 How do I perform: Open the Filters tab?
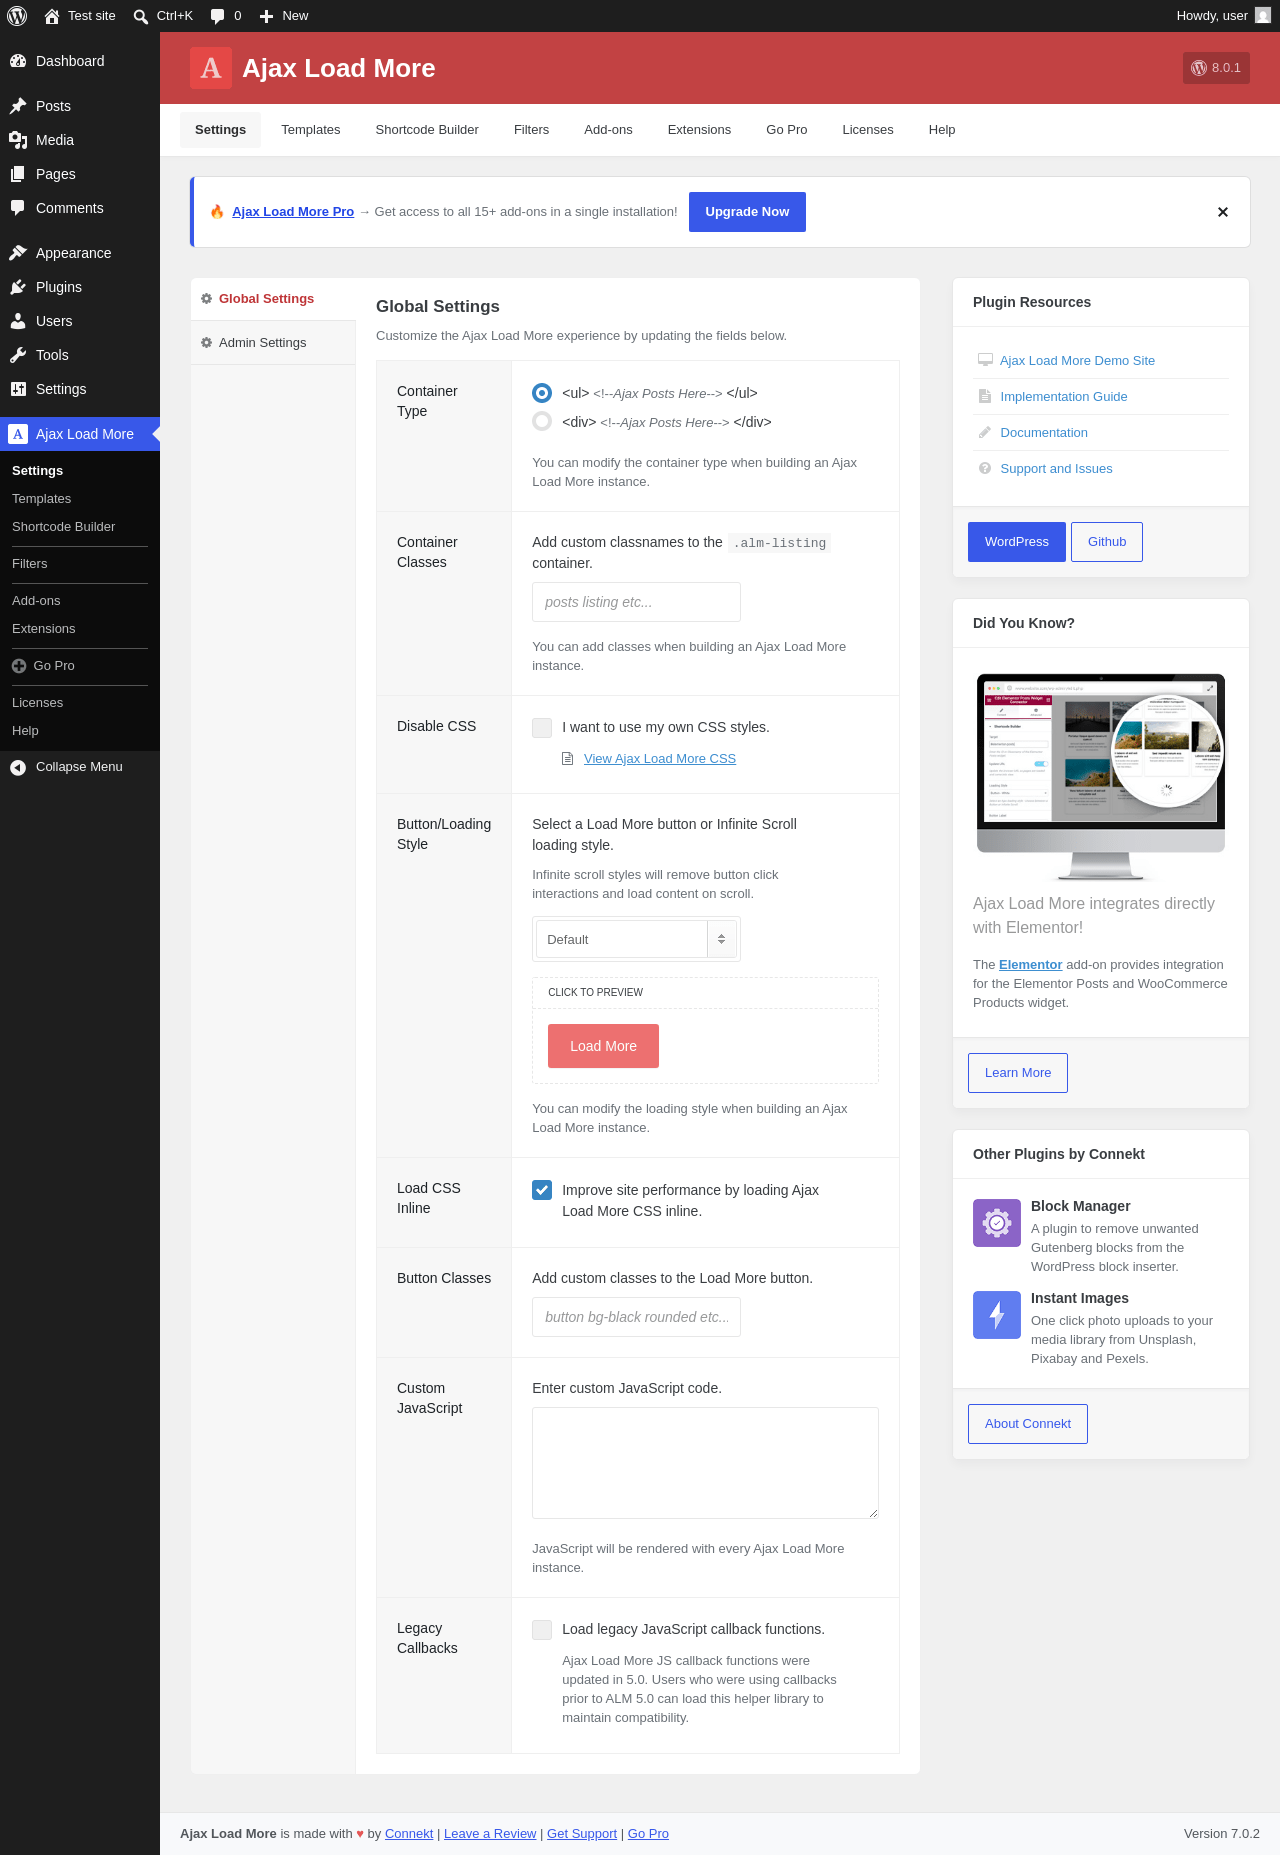click(532, 130)
